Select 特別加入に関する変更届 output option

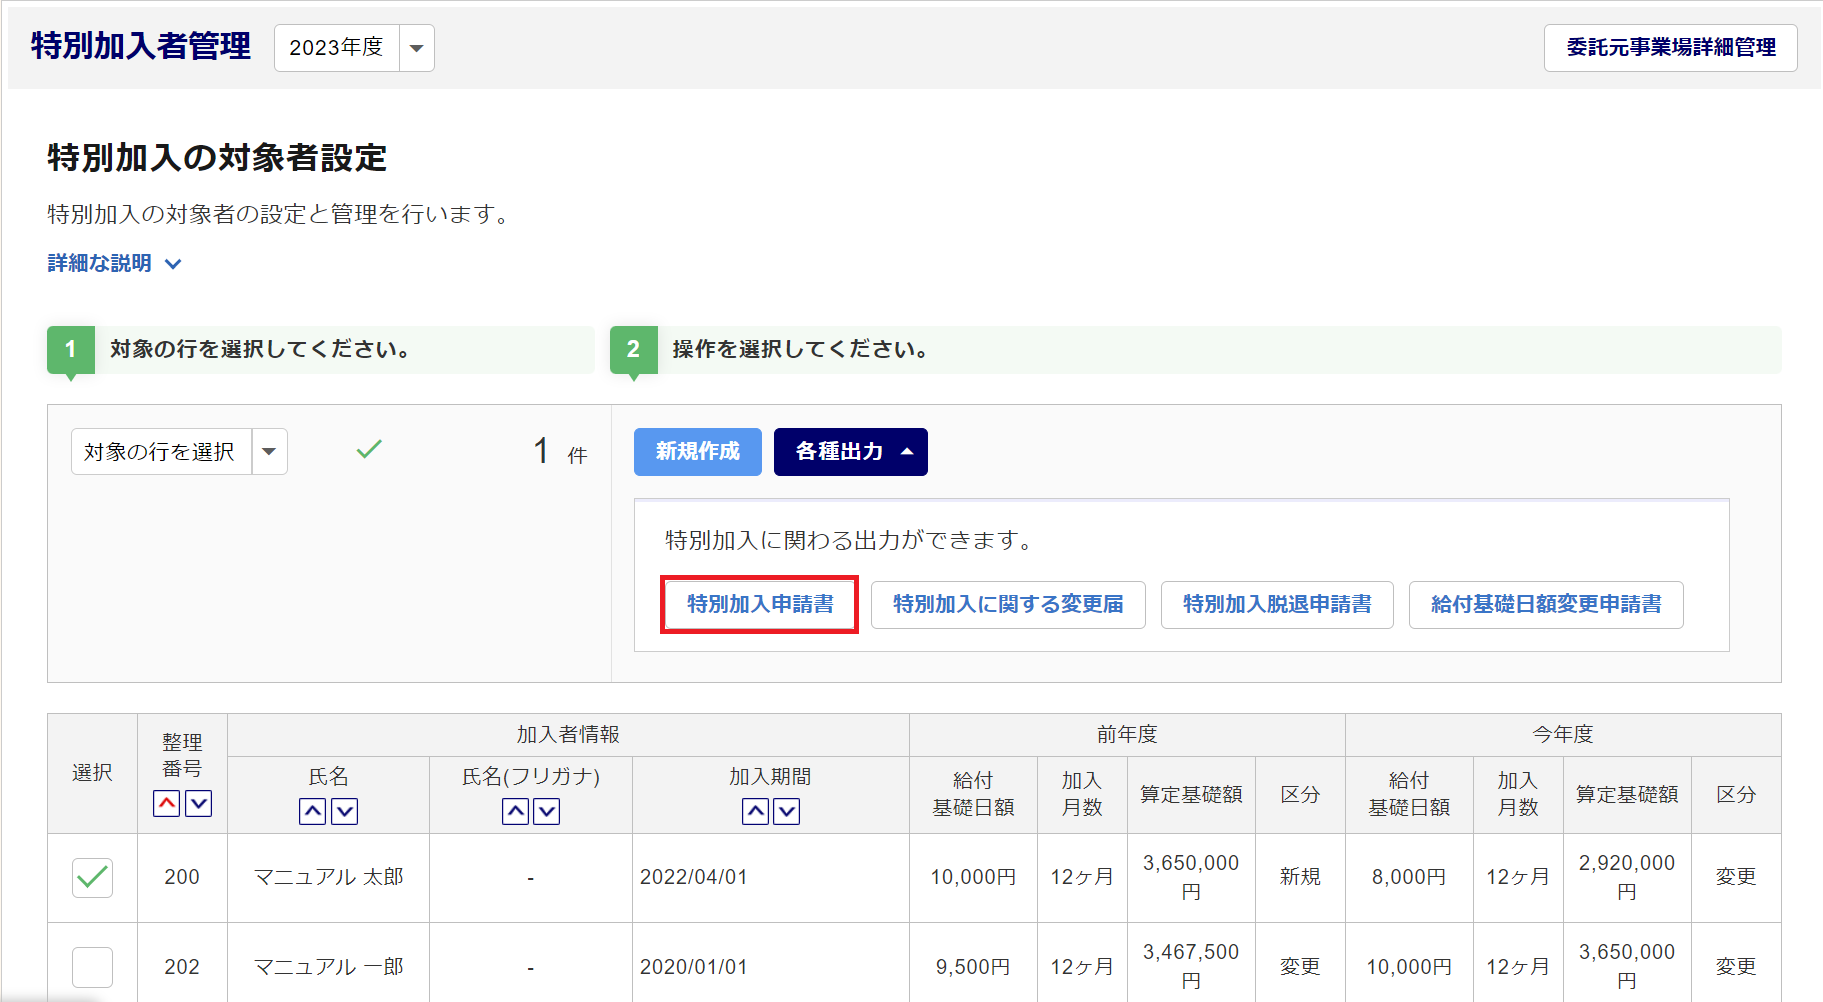pos(1007,604)
